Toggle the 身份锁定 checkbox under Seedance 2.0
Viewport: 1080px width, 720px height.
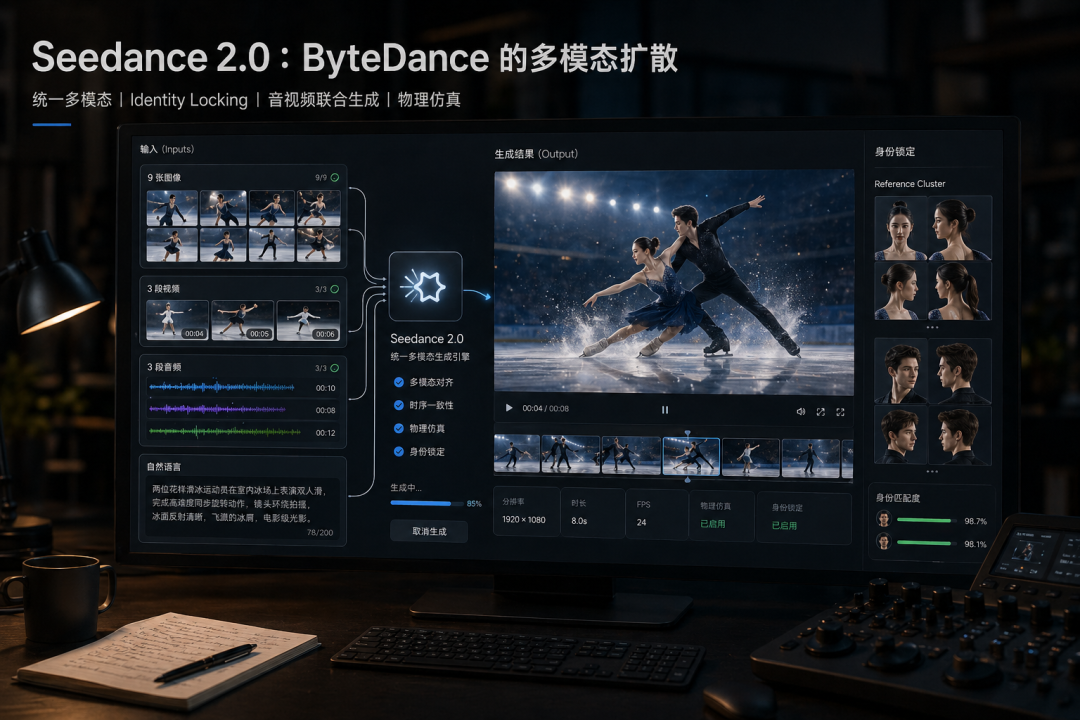tap(398, 451)
